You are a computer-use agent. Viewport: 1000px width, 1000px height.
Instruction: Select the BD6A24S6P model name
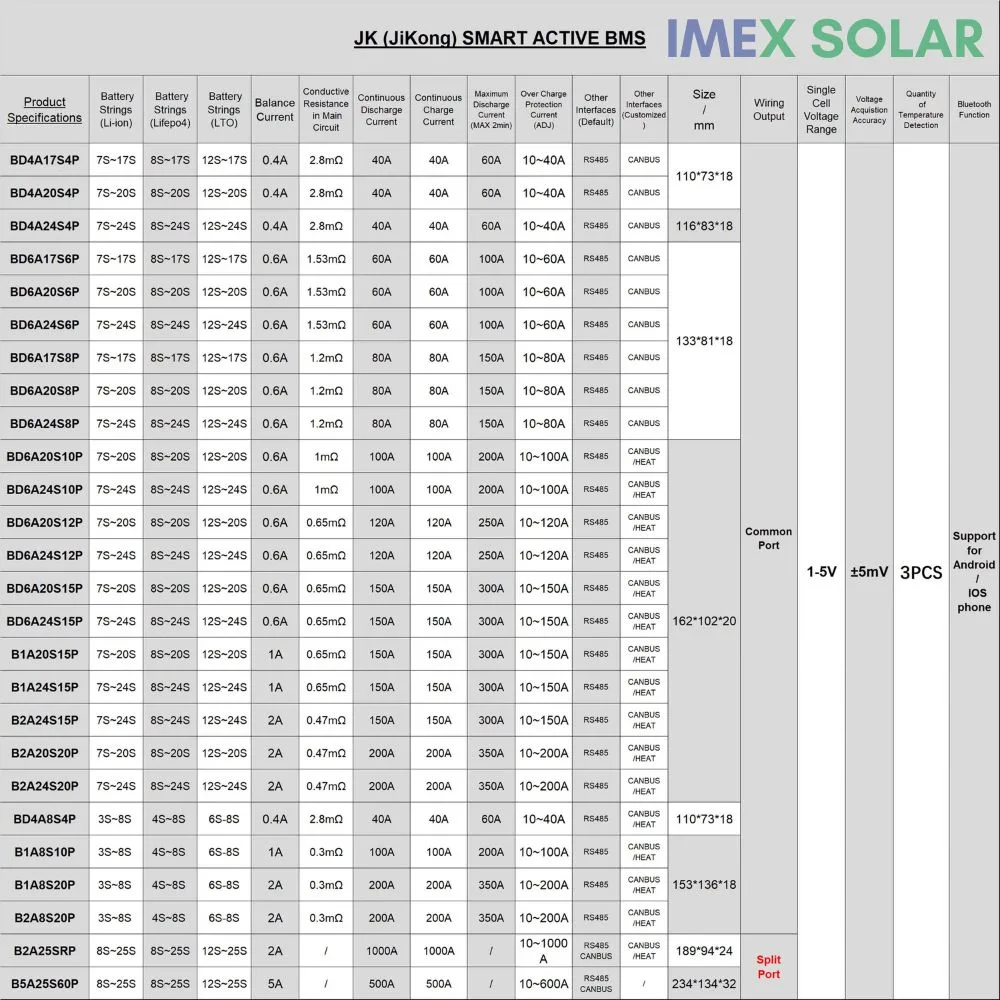point(45,325)
